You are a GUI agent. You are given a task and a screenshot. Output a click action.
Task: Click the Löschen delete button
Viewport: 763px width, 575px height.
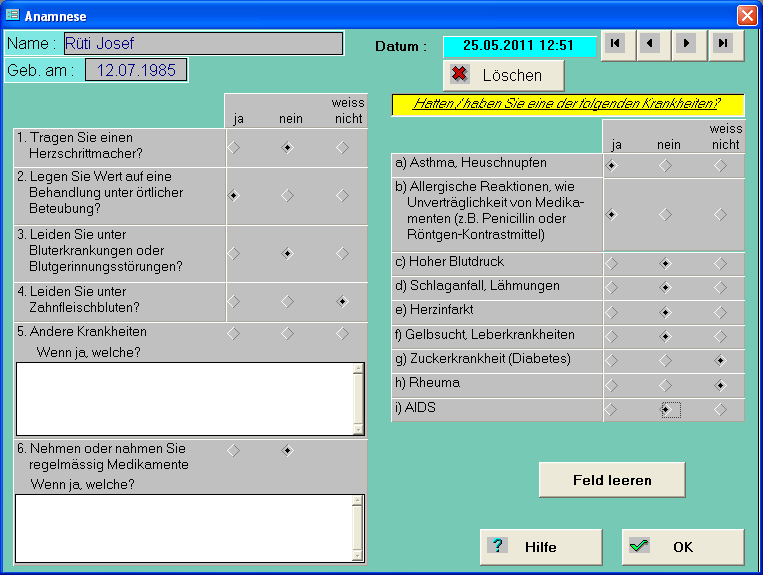pyautogui.click(x=503, y=75)
